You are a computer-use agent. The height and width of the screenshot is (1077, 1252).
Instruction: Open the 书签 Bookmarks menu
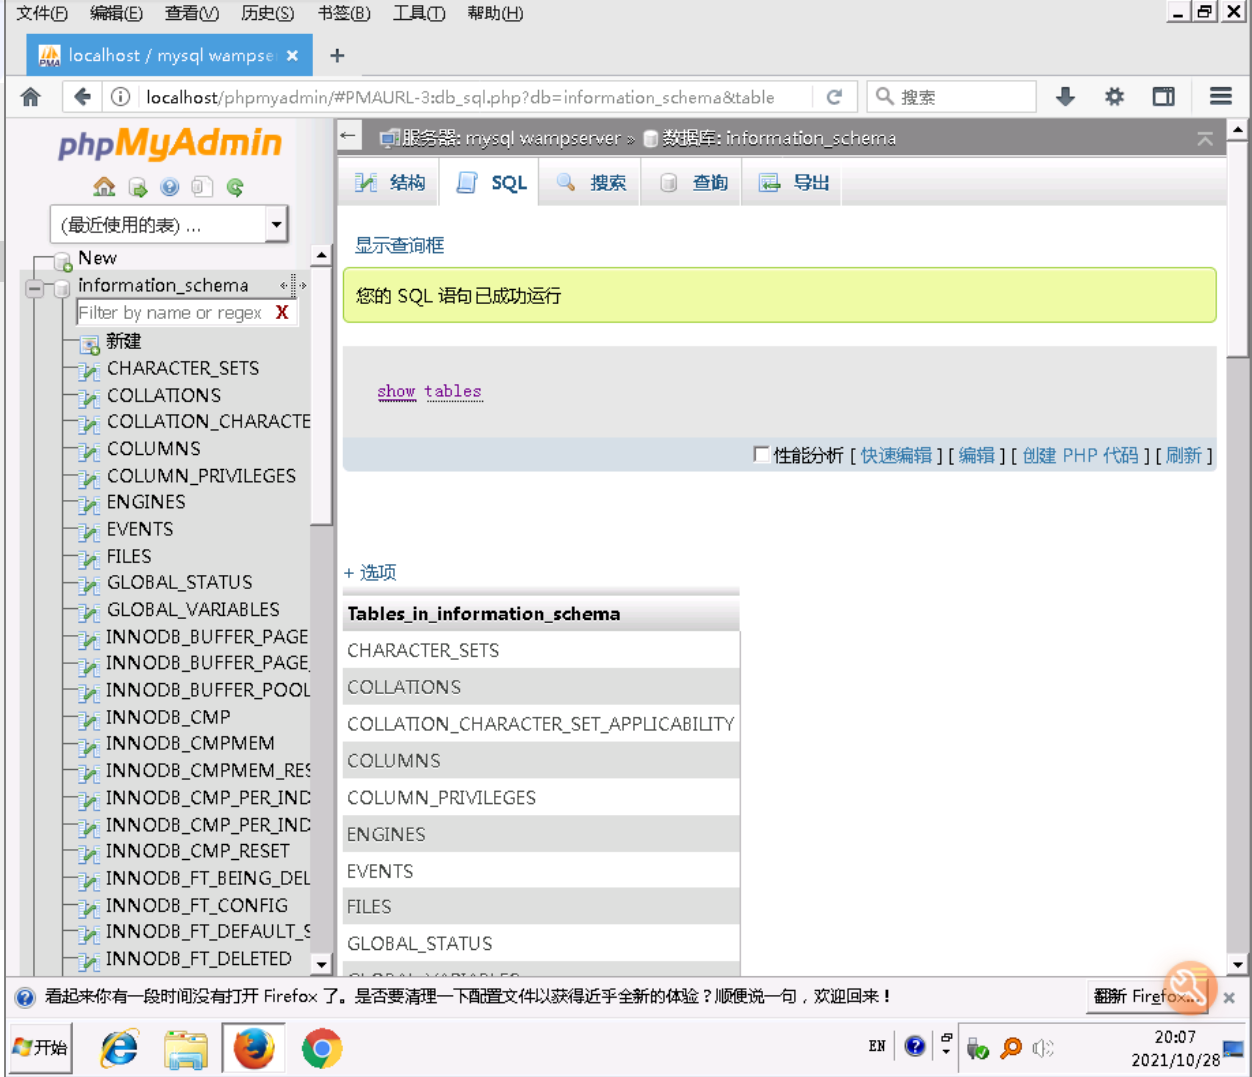coord(343,13)
